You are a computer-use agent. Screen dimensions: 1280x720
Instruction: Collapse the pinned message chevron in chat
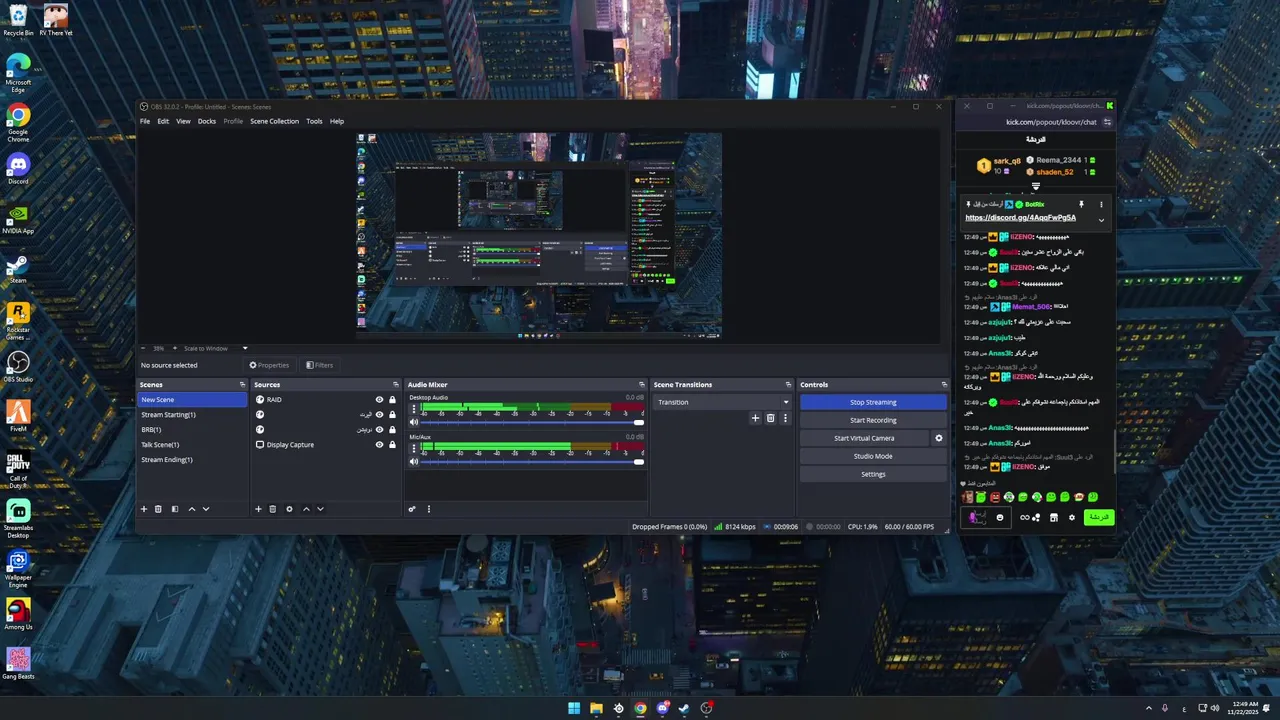[x=1101, y=220]
